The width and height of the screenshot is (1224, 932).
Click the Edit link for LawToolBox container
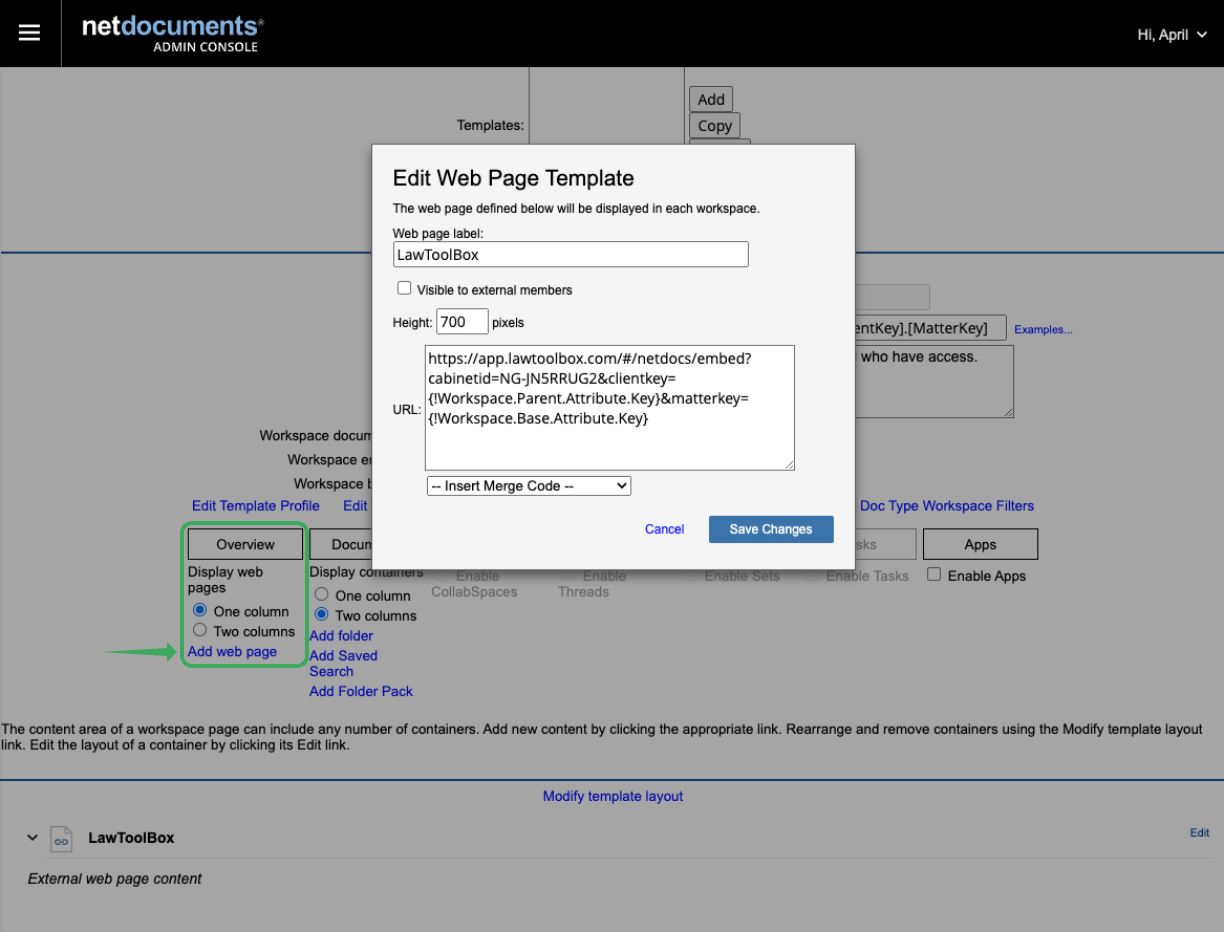coord(1199,832)
